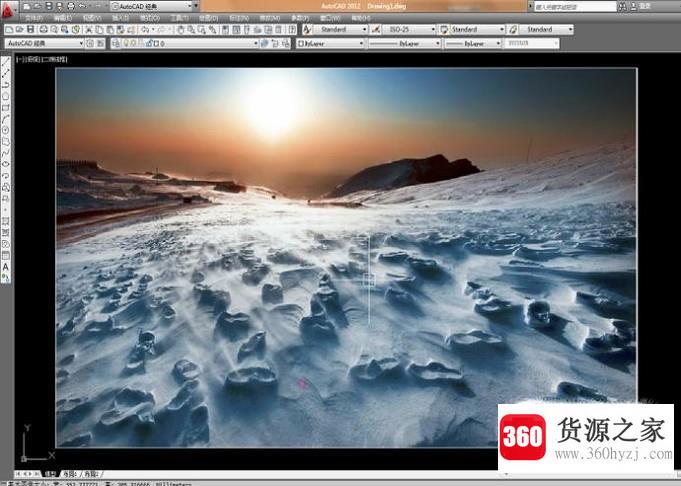Select the Multiline Text 'A' tool
The width and height of the screenshot is (681, 486).
click(6, 267)
